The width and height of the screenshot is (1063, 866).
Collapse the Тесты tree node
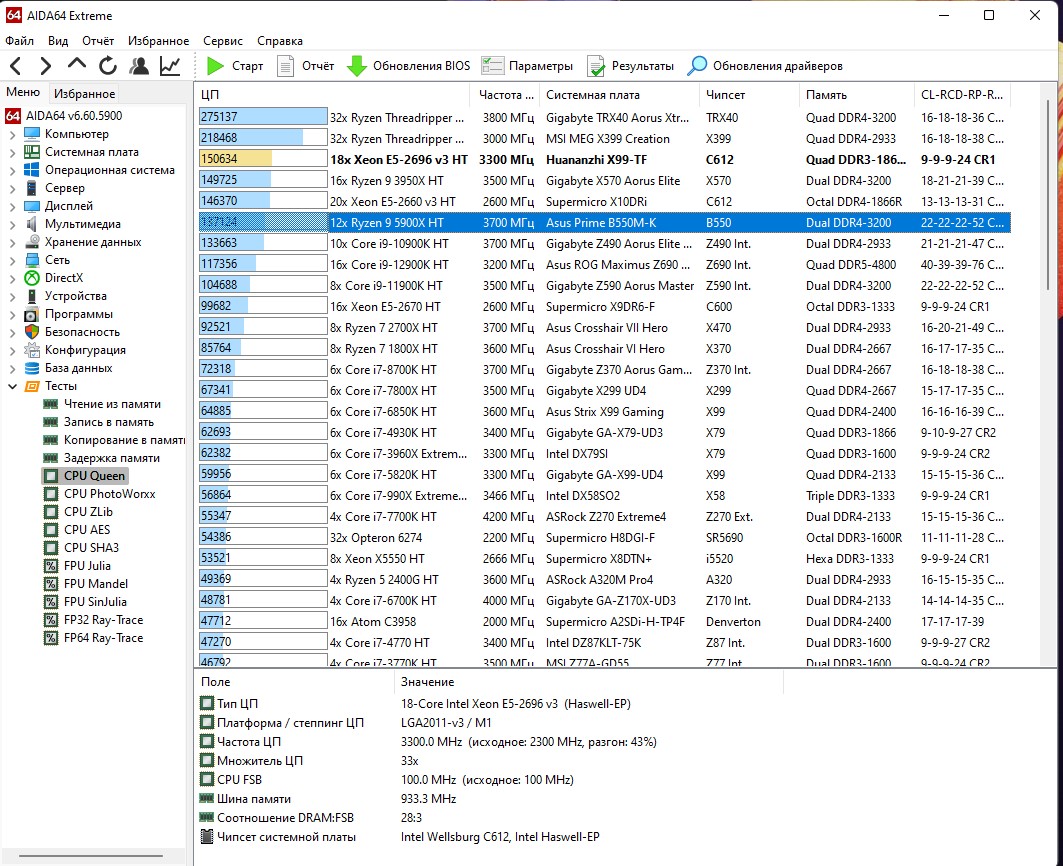click(12, 386)
